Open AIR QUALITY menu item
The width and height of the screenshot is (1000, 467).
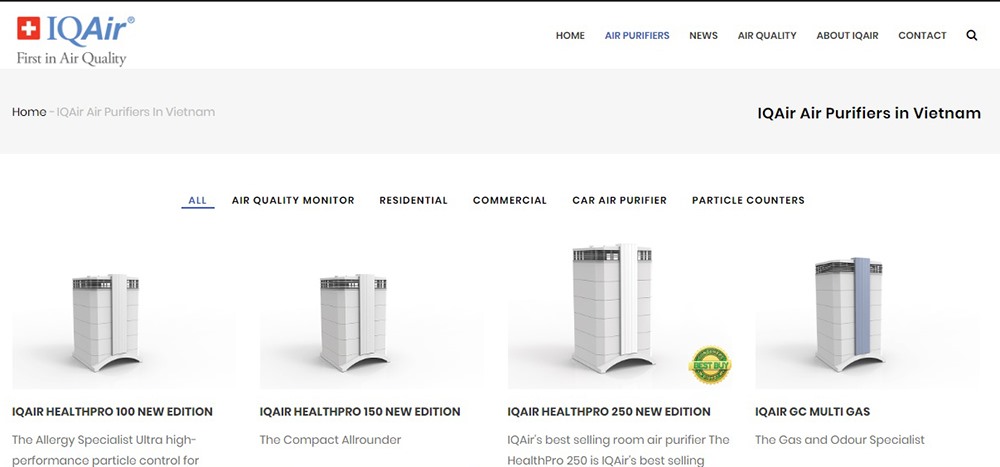click(x=767, y=36)
